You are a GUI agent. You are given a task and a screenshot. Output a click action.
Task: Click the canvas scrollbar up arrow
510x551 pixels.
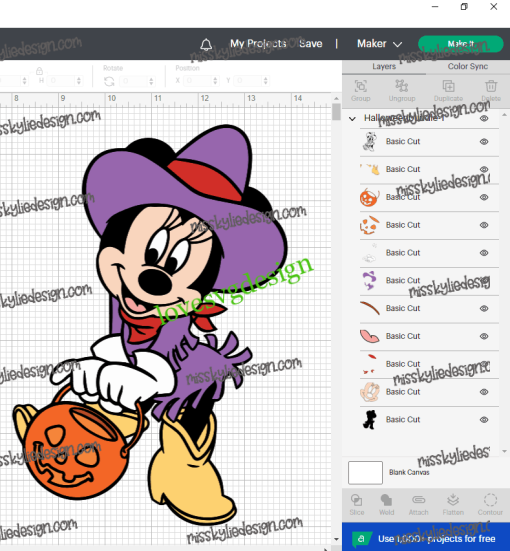336,98
